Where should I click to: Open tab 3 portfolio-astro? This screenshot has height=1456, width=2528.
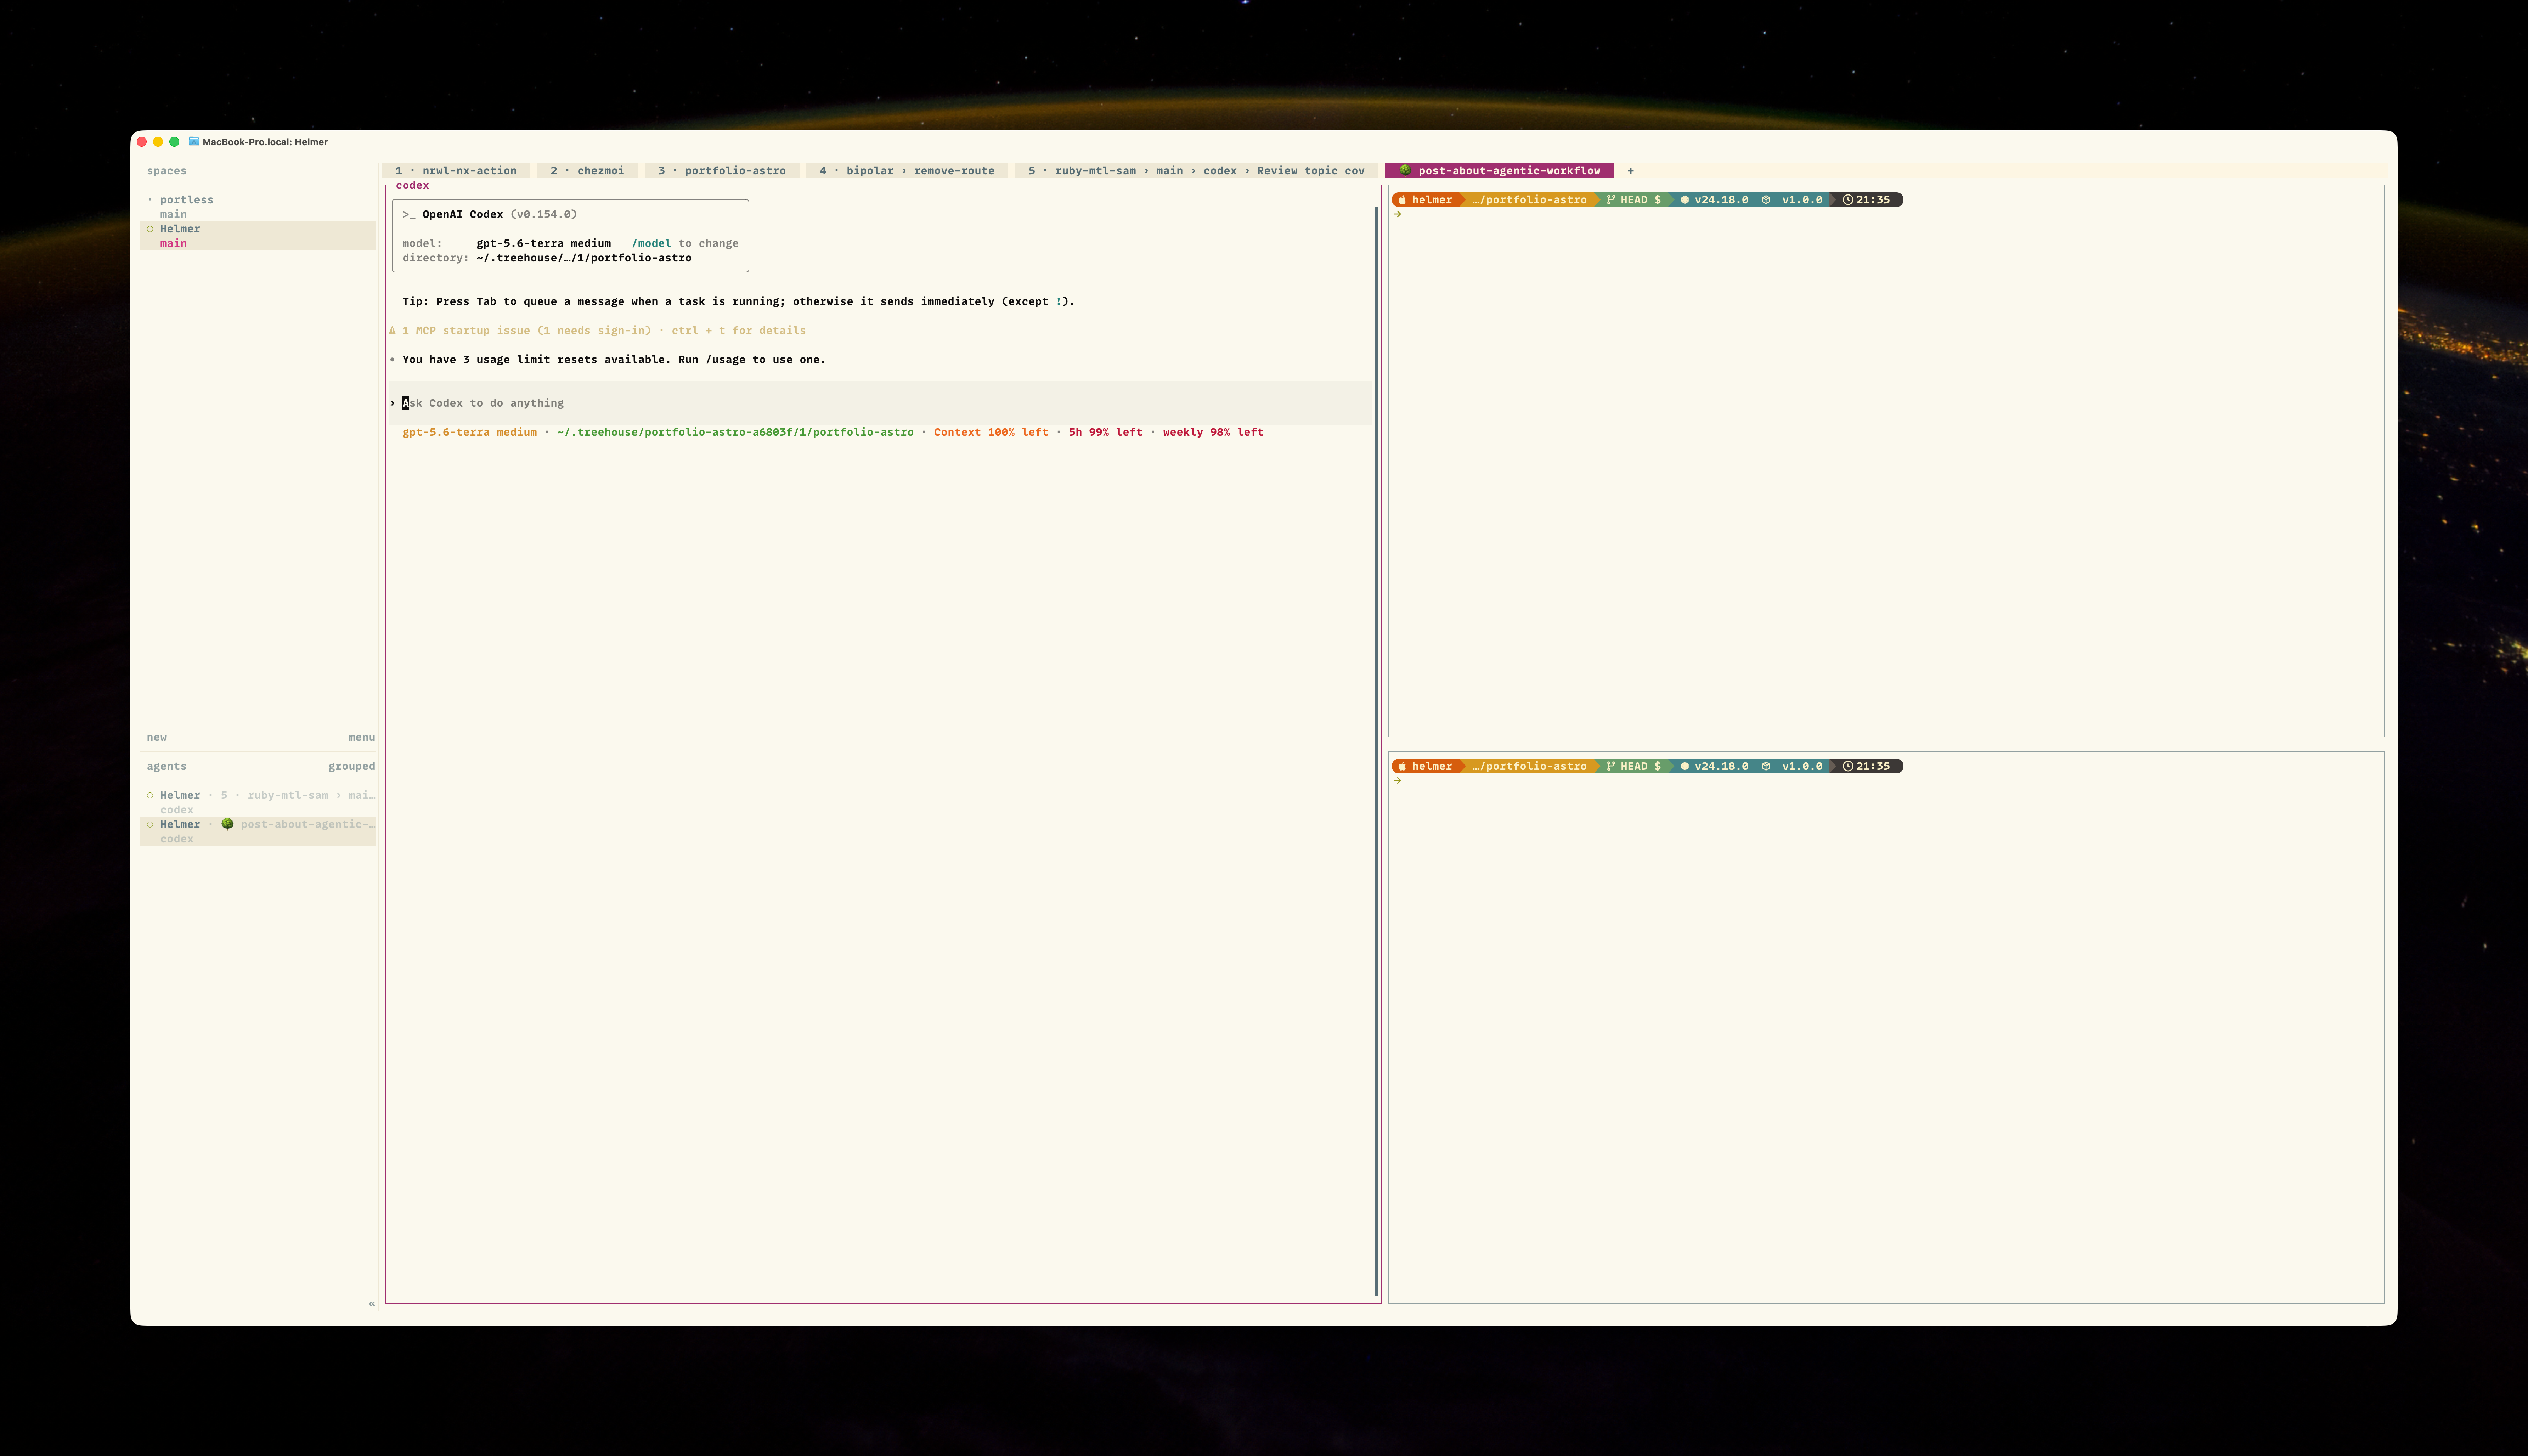722,171
